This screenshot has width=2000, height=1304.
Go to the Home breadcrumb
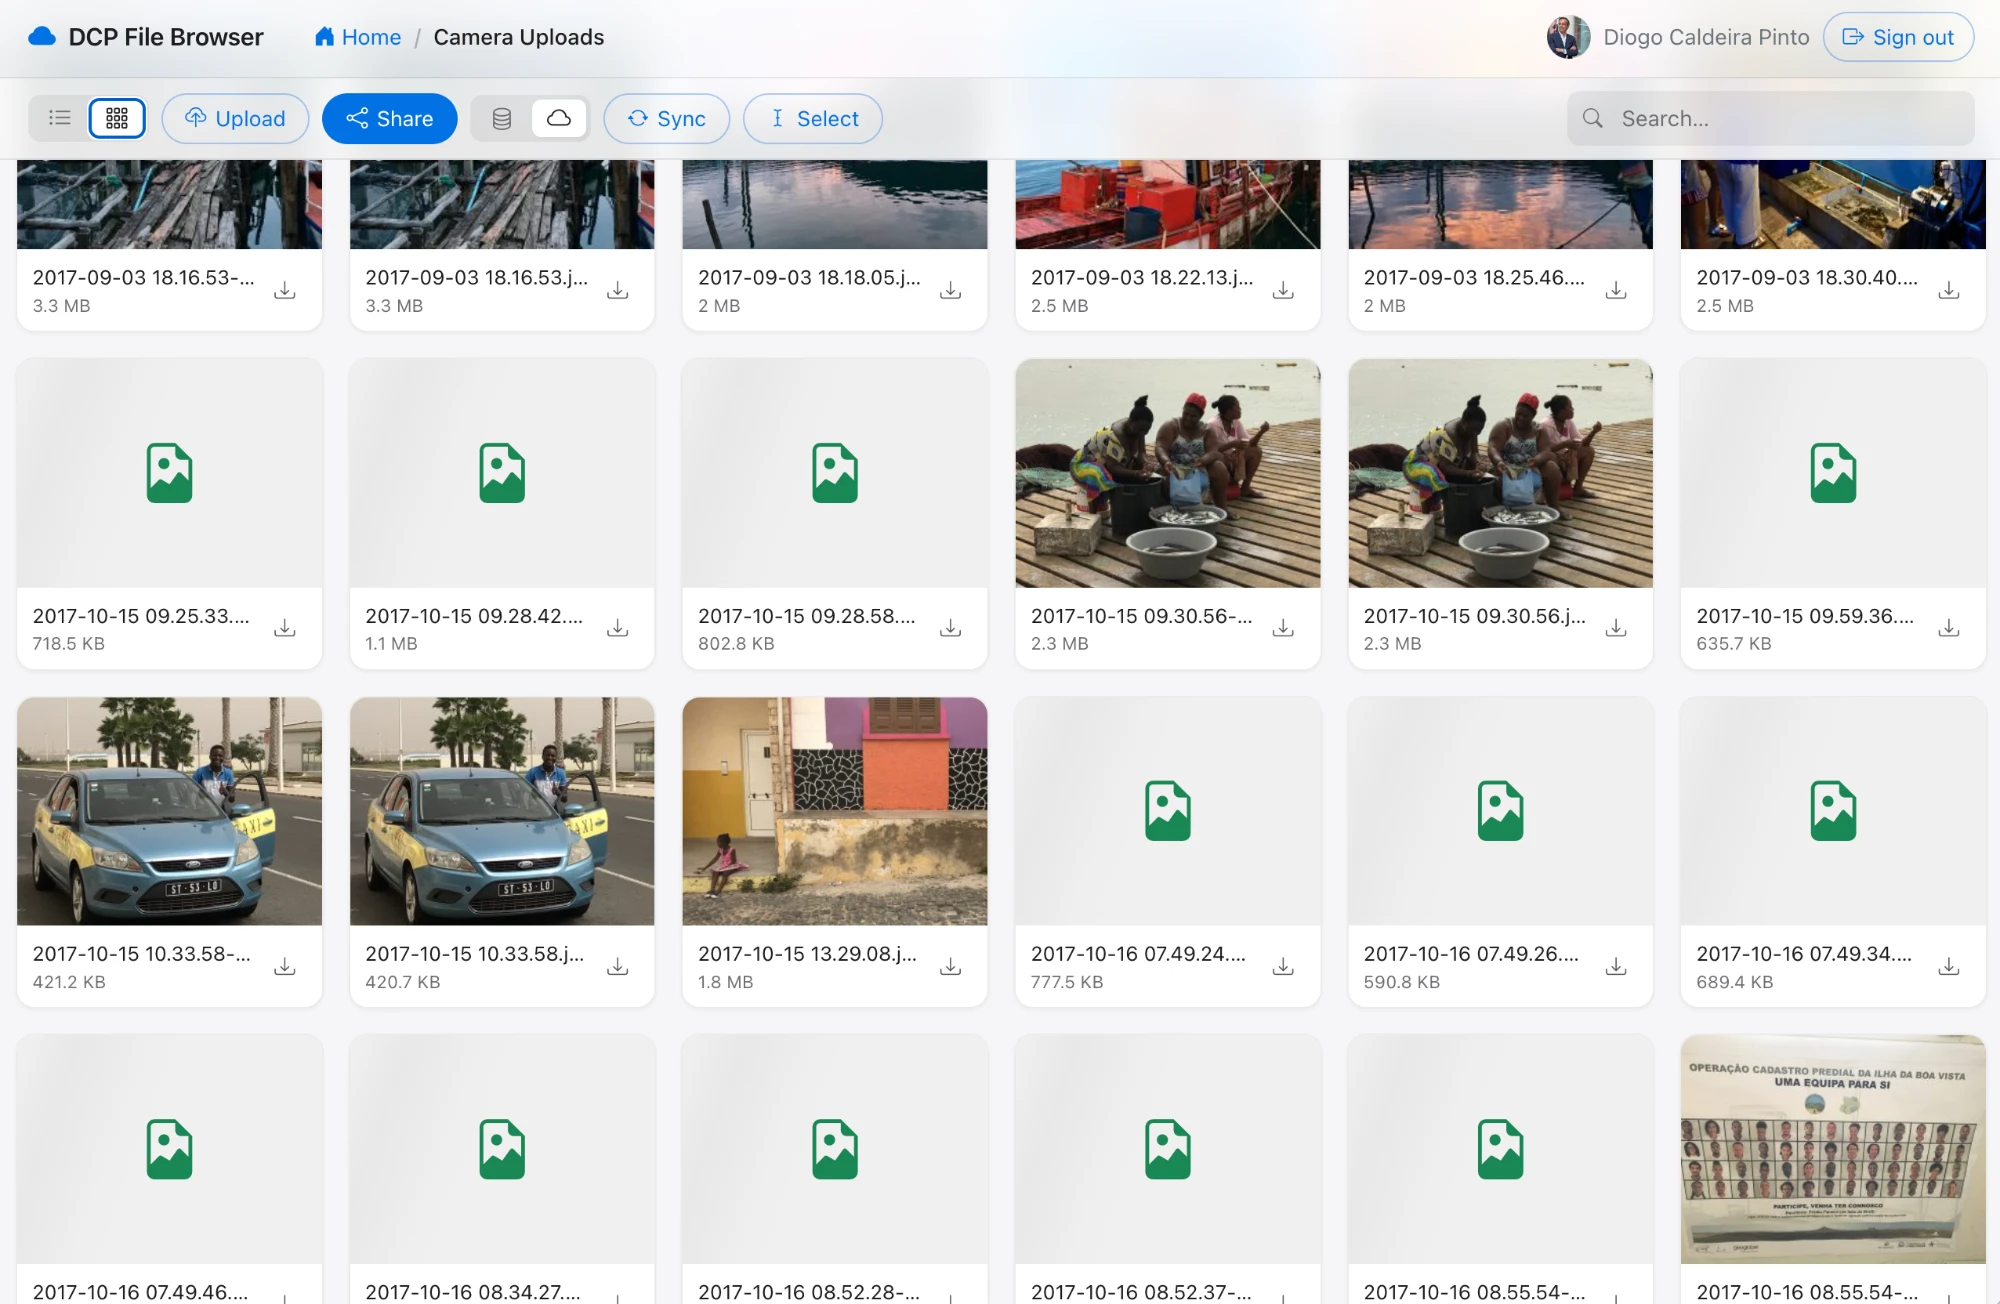(358, 37)
